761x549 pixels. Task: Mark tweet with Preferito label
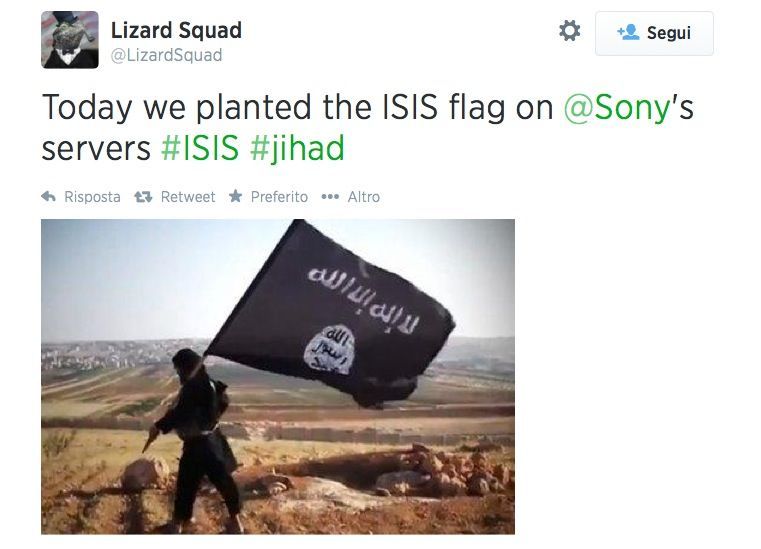tap(279, 197)
